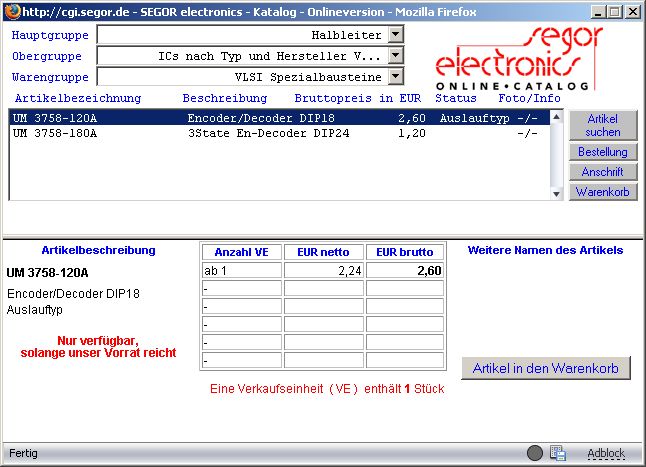Image resolution: width=646 pixels, height=467 pixels.
Task: Click the Hauptgruppe label
Action: click(x=50, y=35)
